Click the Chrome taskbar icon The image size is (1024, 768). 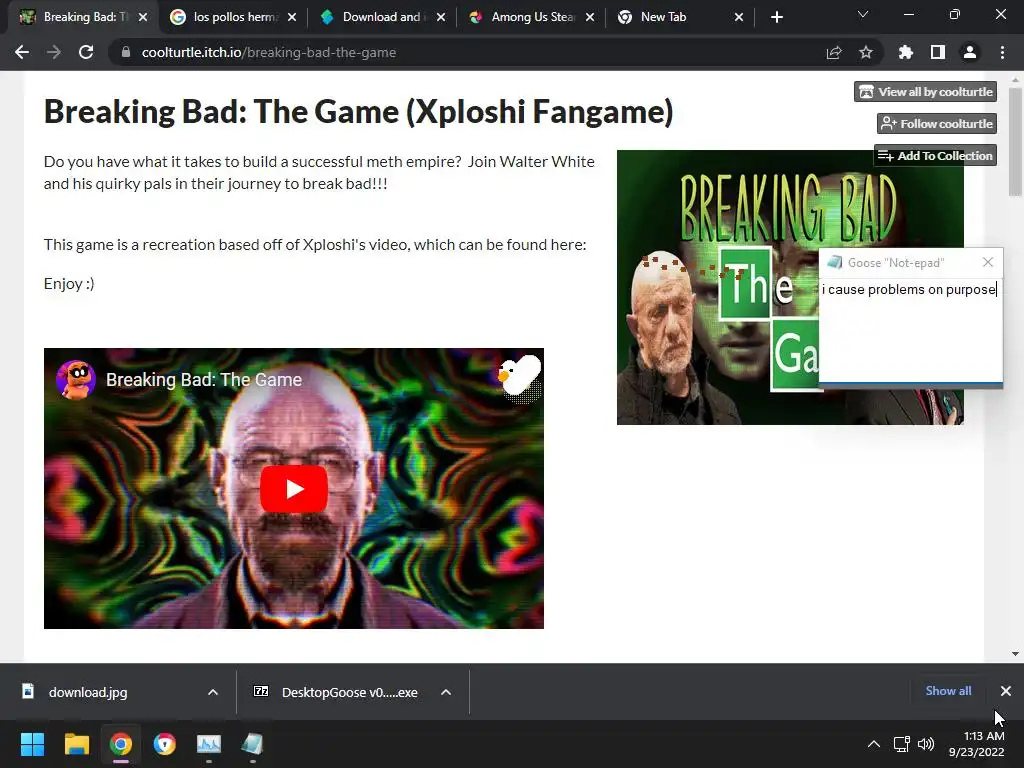[121, 744]
